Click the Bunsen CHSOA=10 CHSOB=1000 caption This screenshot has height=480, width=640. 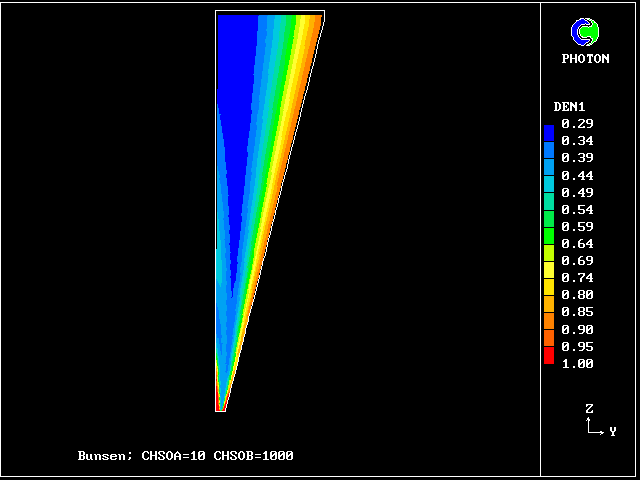click(185, 456)
